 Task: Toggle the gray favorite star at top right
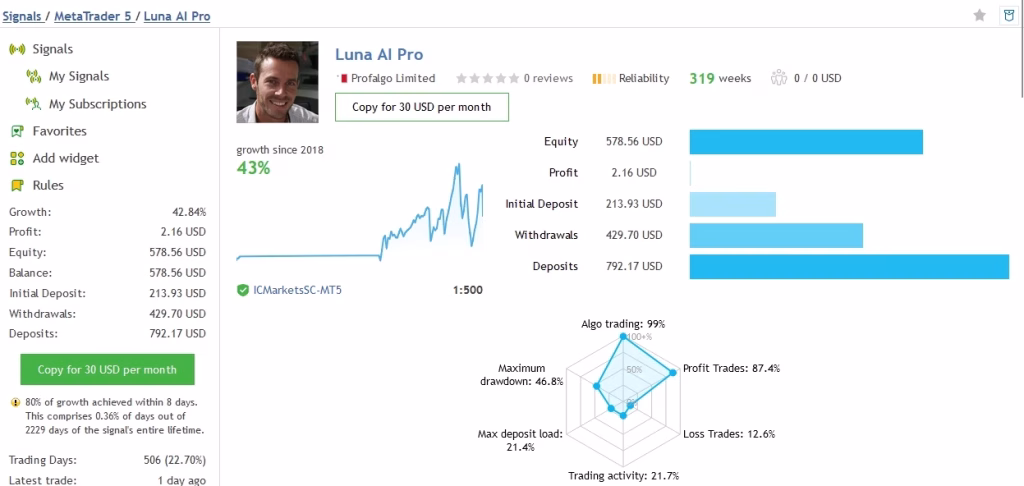pyautogui.click(x=980, y=15)
